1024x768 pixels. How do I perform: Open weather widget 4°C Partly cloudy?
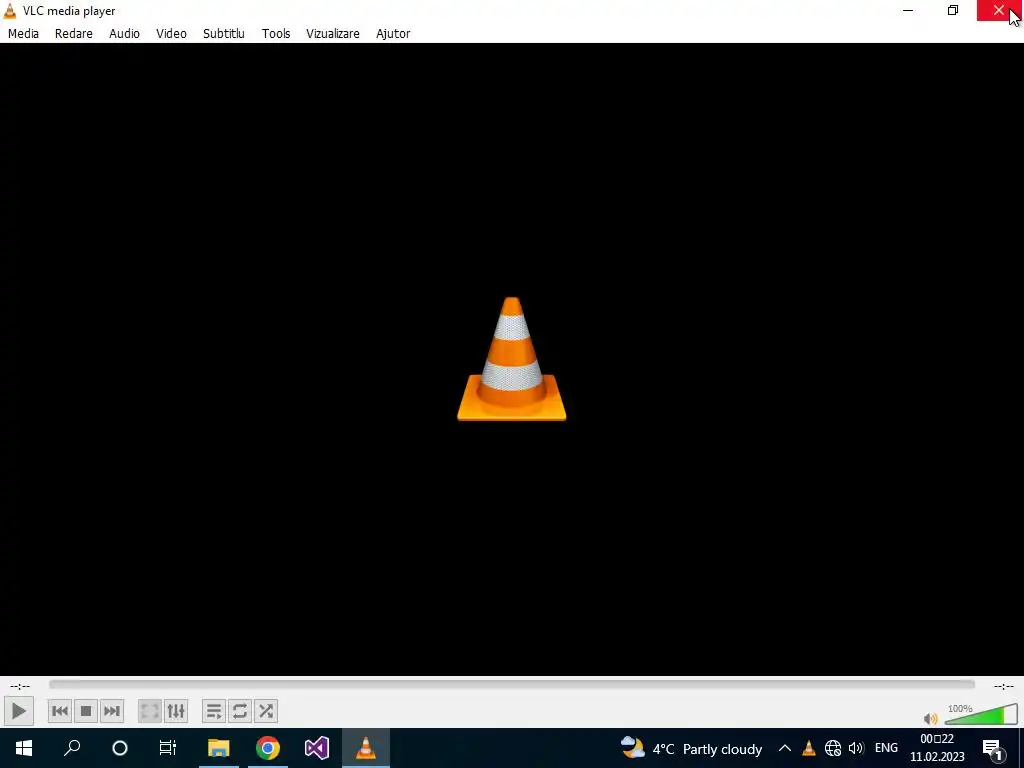(x=691, y=748)
